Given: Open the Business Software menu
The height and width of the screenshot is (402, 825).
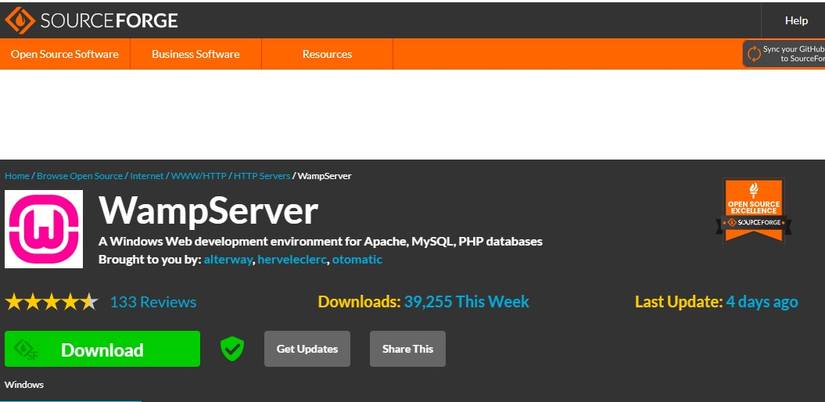Looking at the screenshot, I should [196, 54].
